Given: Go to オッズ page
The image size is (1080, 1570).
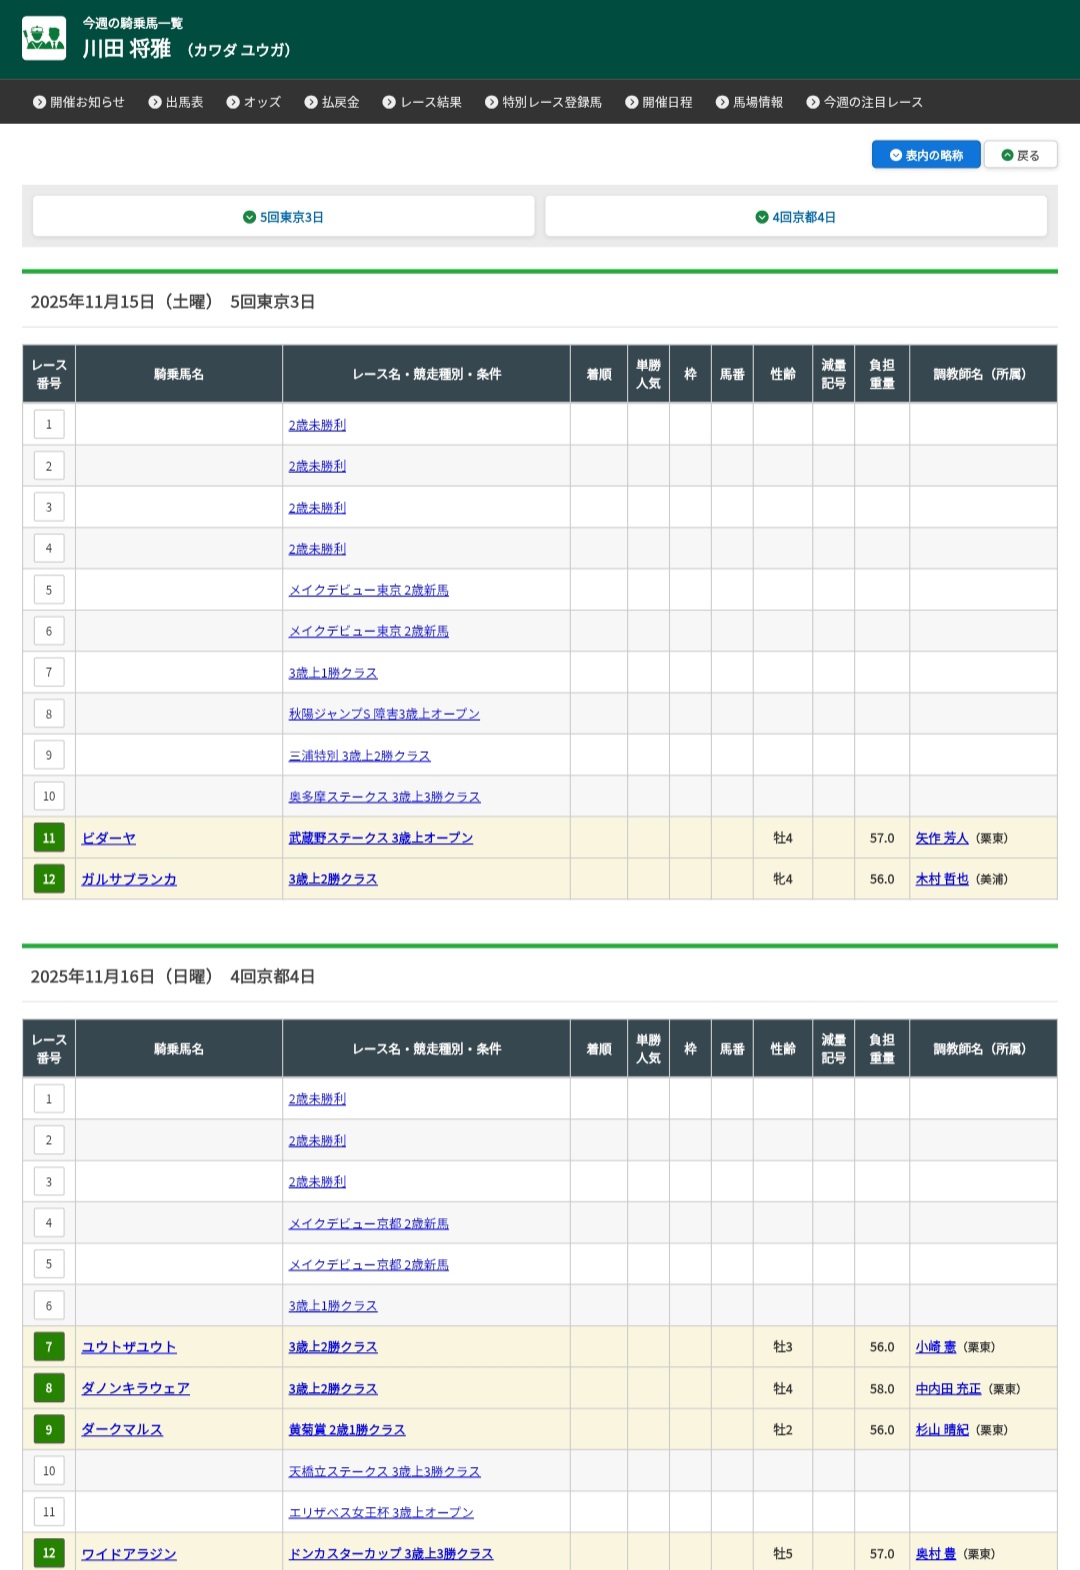Looking at the screenshot, I should pos(254,102).
